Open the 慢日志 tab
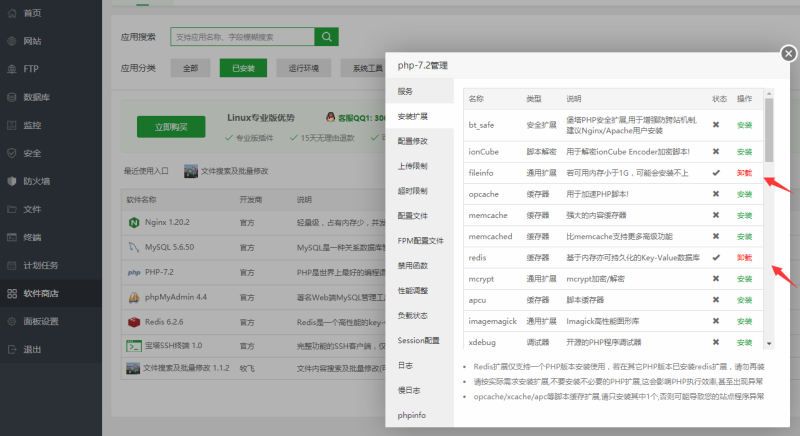 [419, 391]
